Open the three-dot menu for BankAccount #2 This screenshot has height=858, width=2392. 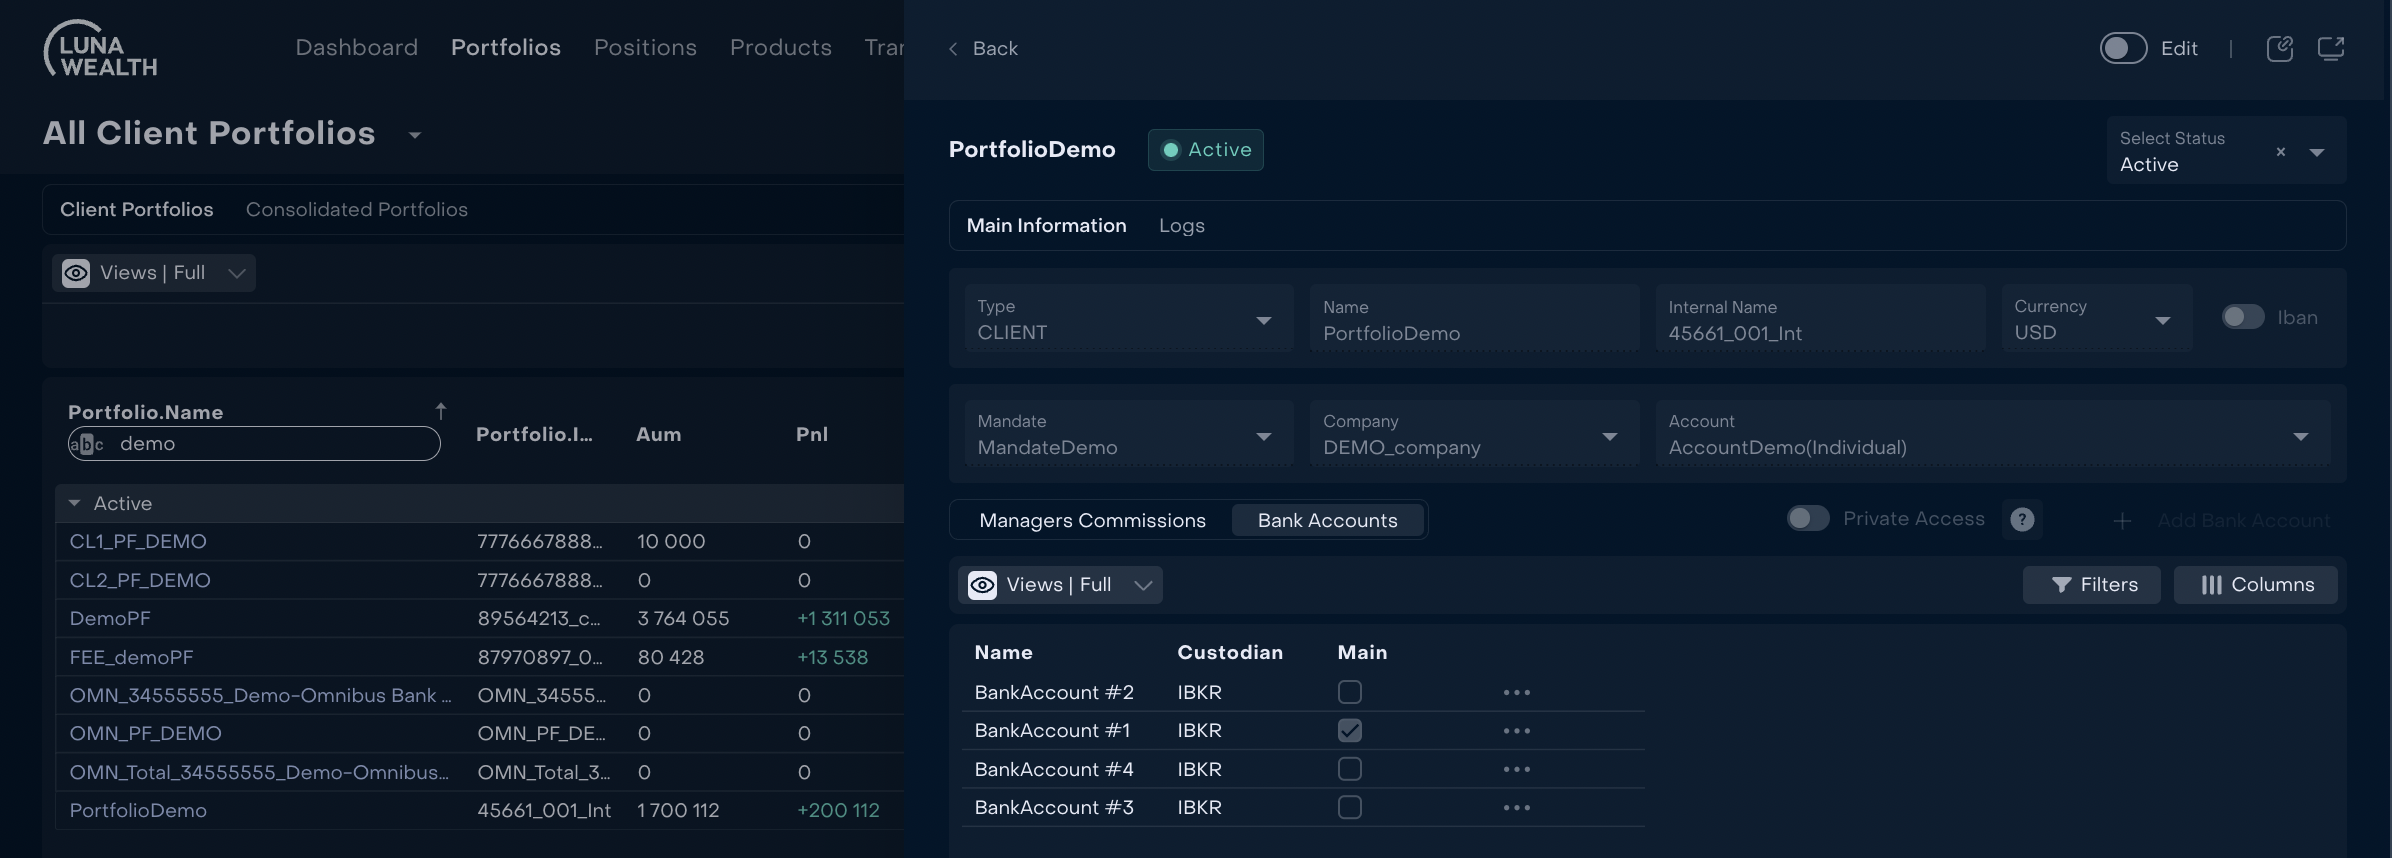(1516, 692)
